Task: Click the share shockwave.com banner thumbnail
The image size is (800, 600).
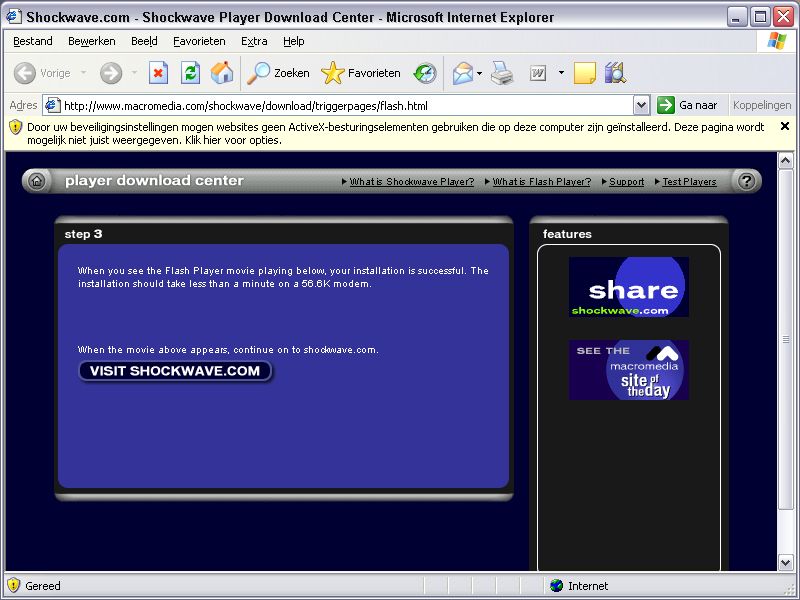Action: [x=628, y=287]
